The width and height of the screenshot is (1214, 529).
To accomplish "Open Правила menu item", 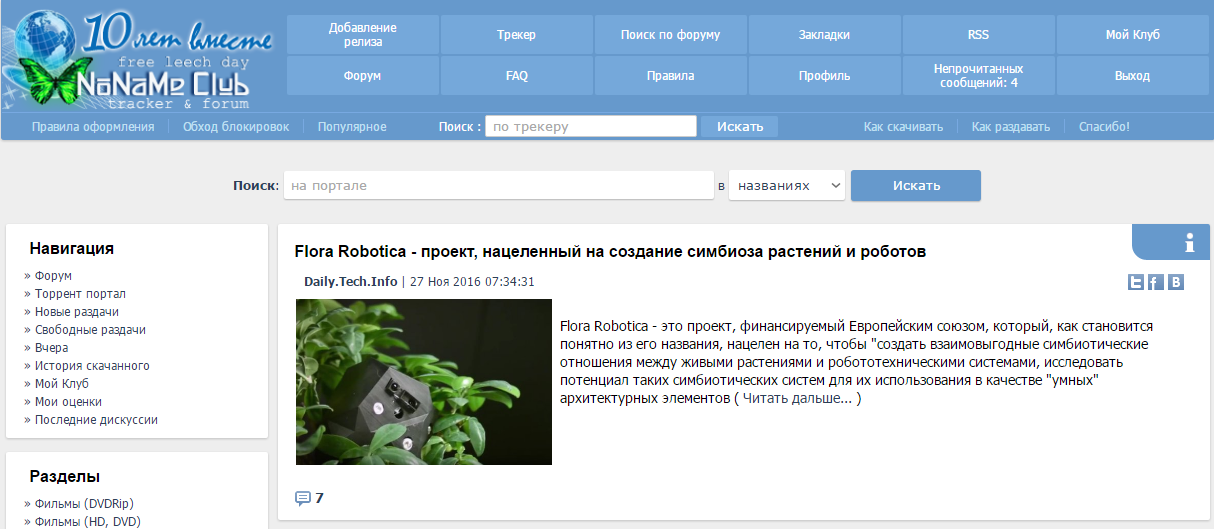I will pos(670,76).
